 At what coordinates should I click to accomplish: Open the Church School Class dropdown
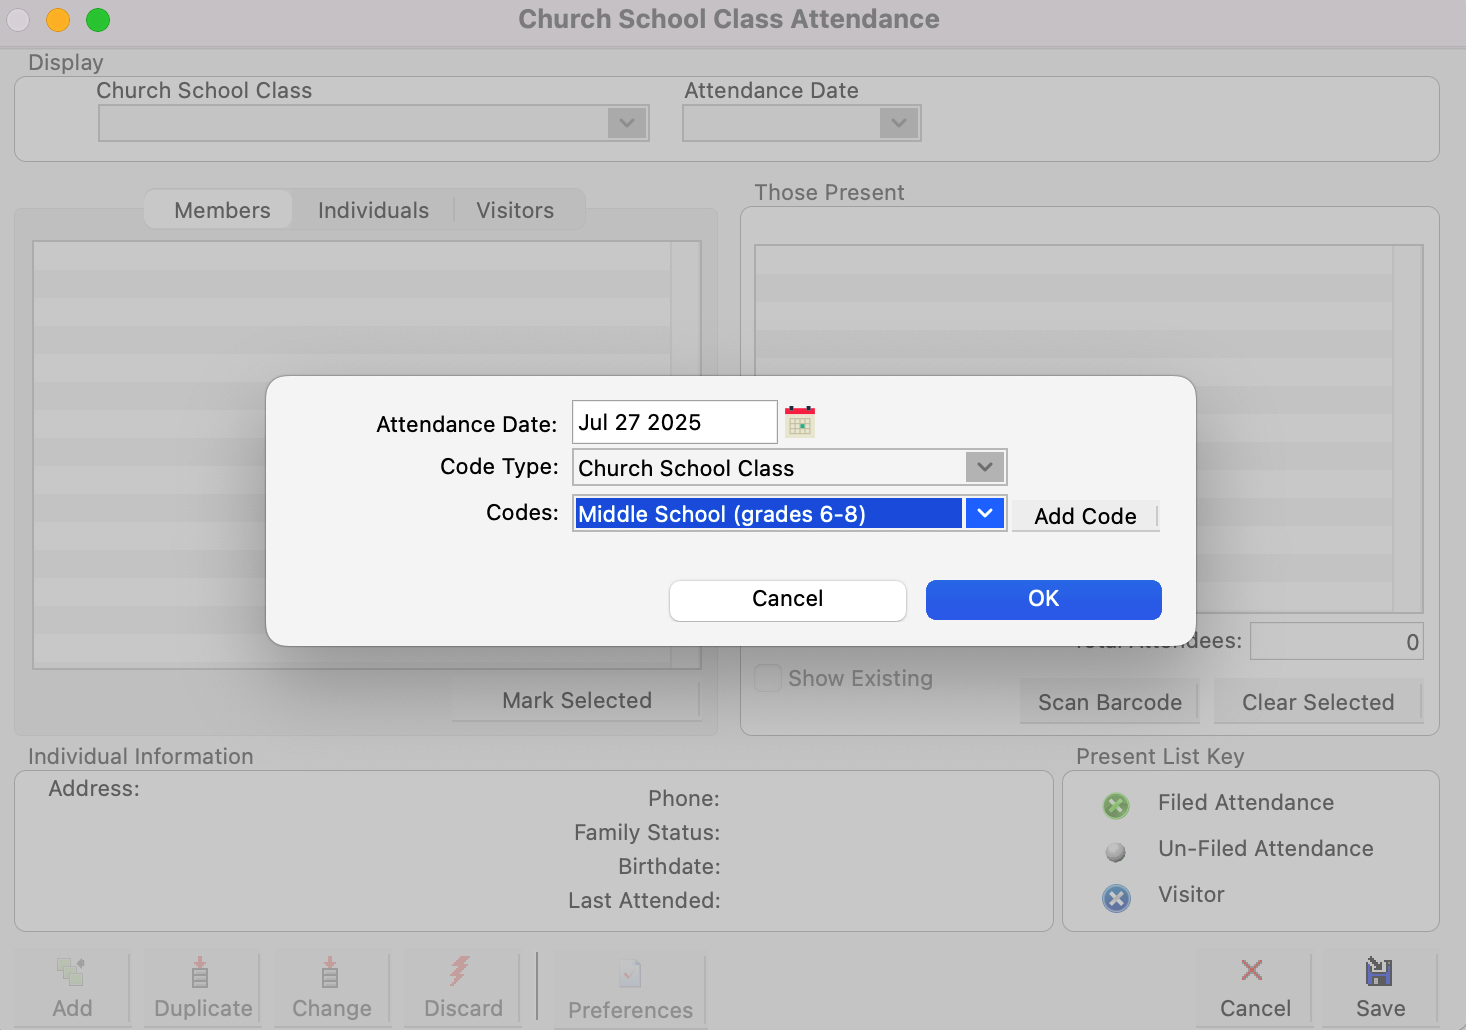[x=627, y=123]
